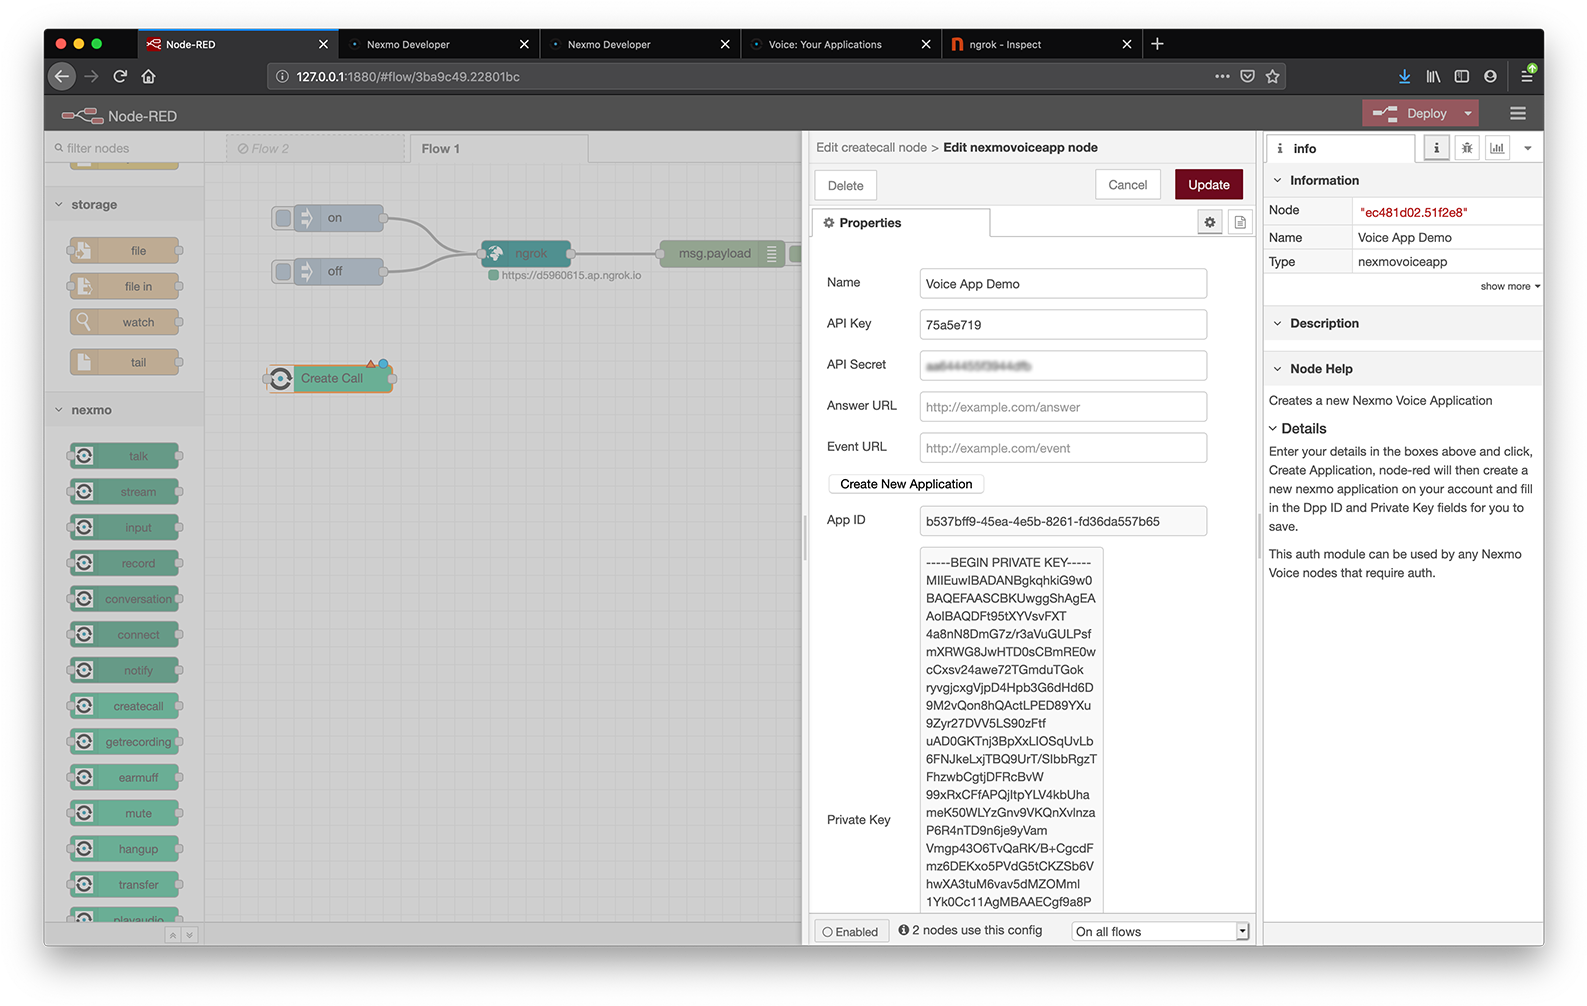Open Node-RED hamburger main menu

tap(1518, 113)
